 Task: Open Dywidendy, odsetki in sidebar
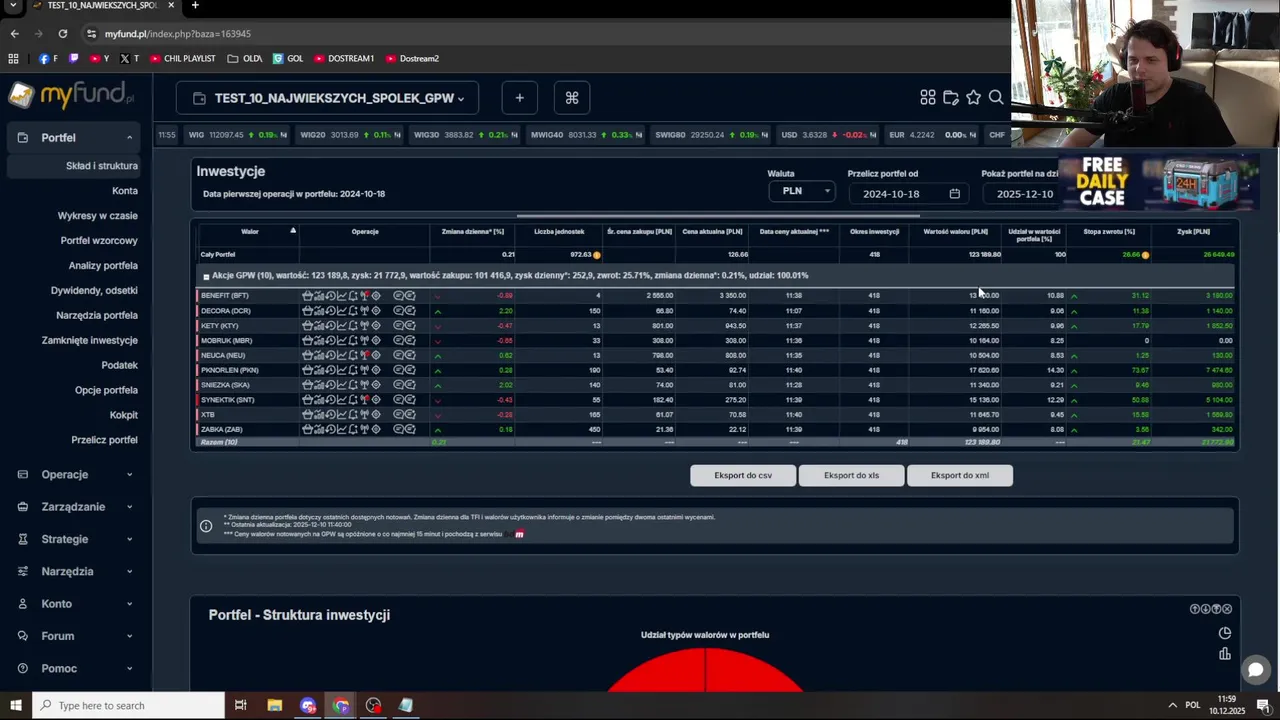(x=94, y=291)
